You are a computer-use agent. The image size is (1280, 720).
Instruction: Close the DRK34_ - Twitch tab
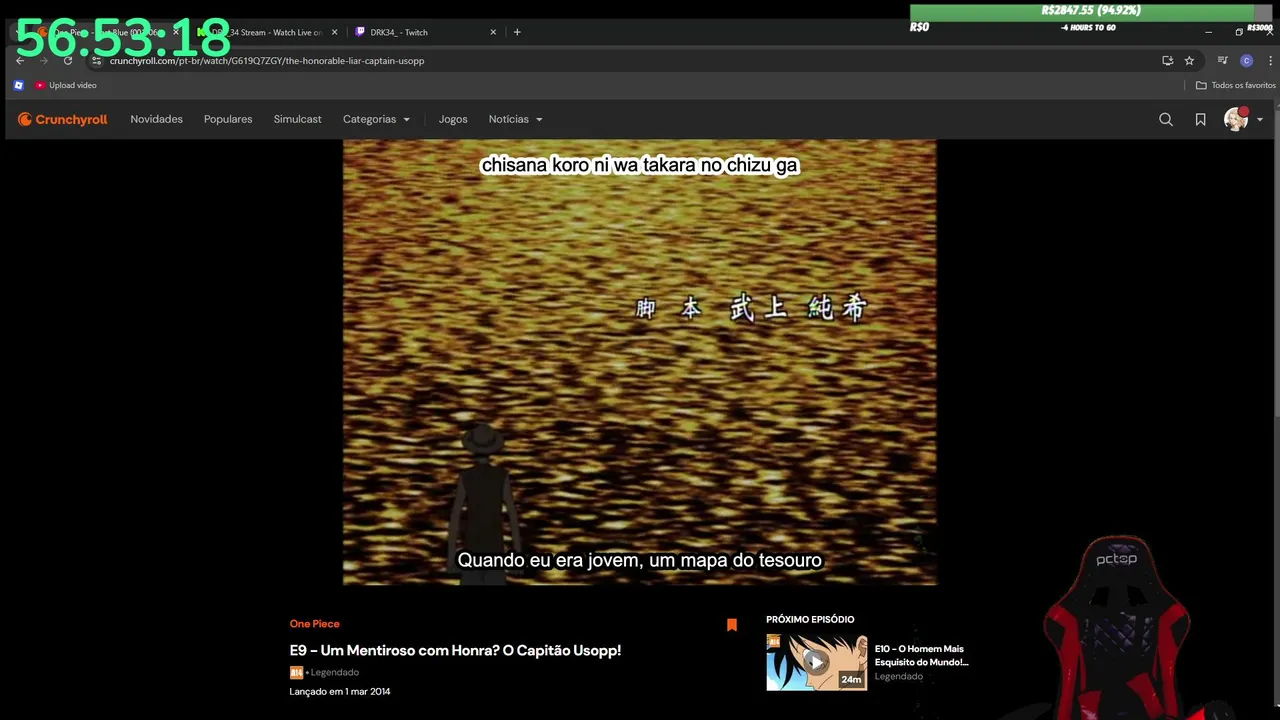(493, 32)
